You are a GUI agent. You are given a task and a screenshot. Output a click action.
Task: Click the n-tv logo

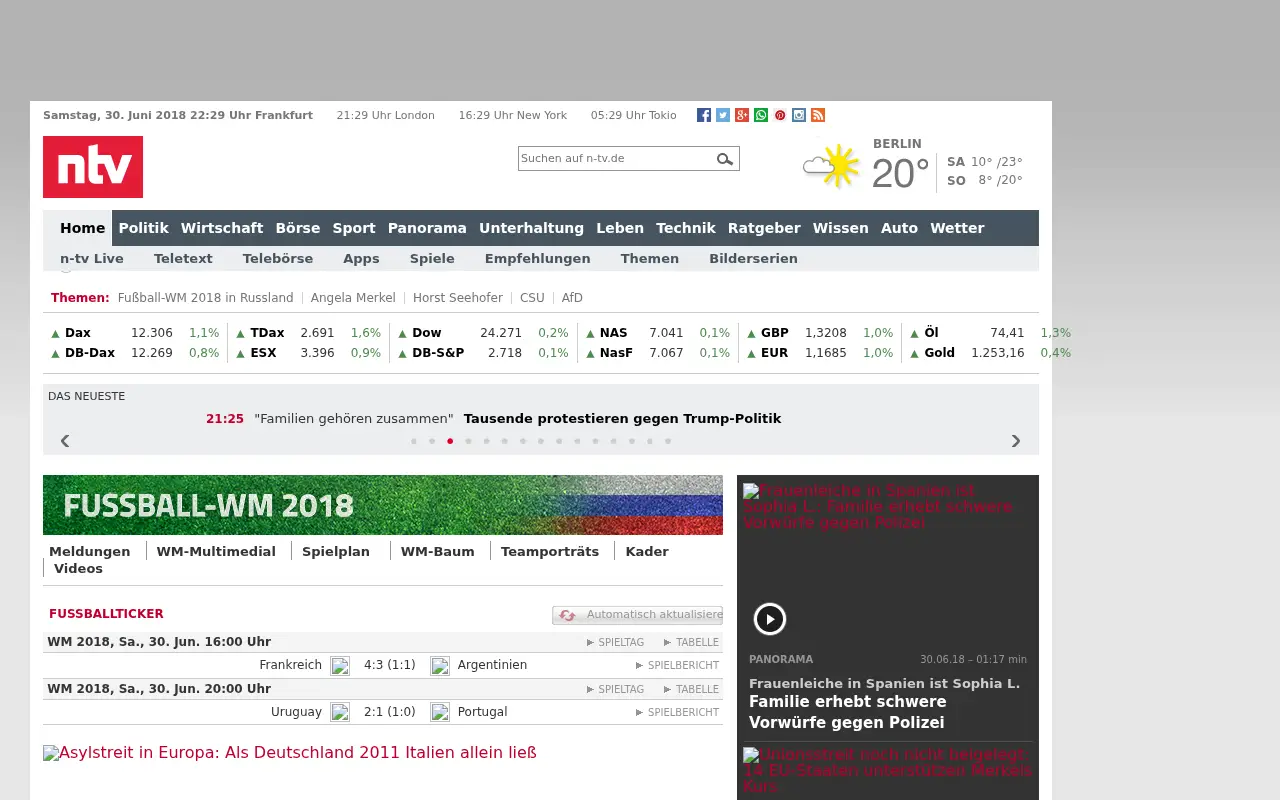click(93, 167)
